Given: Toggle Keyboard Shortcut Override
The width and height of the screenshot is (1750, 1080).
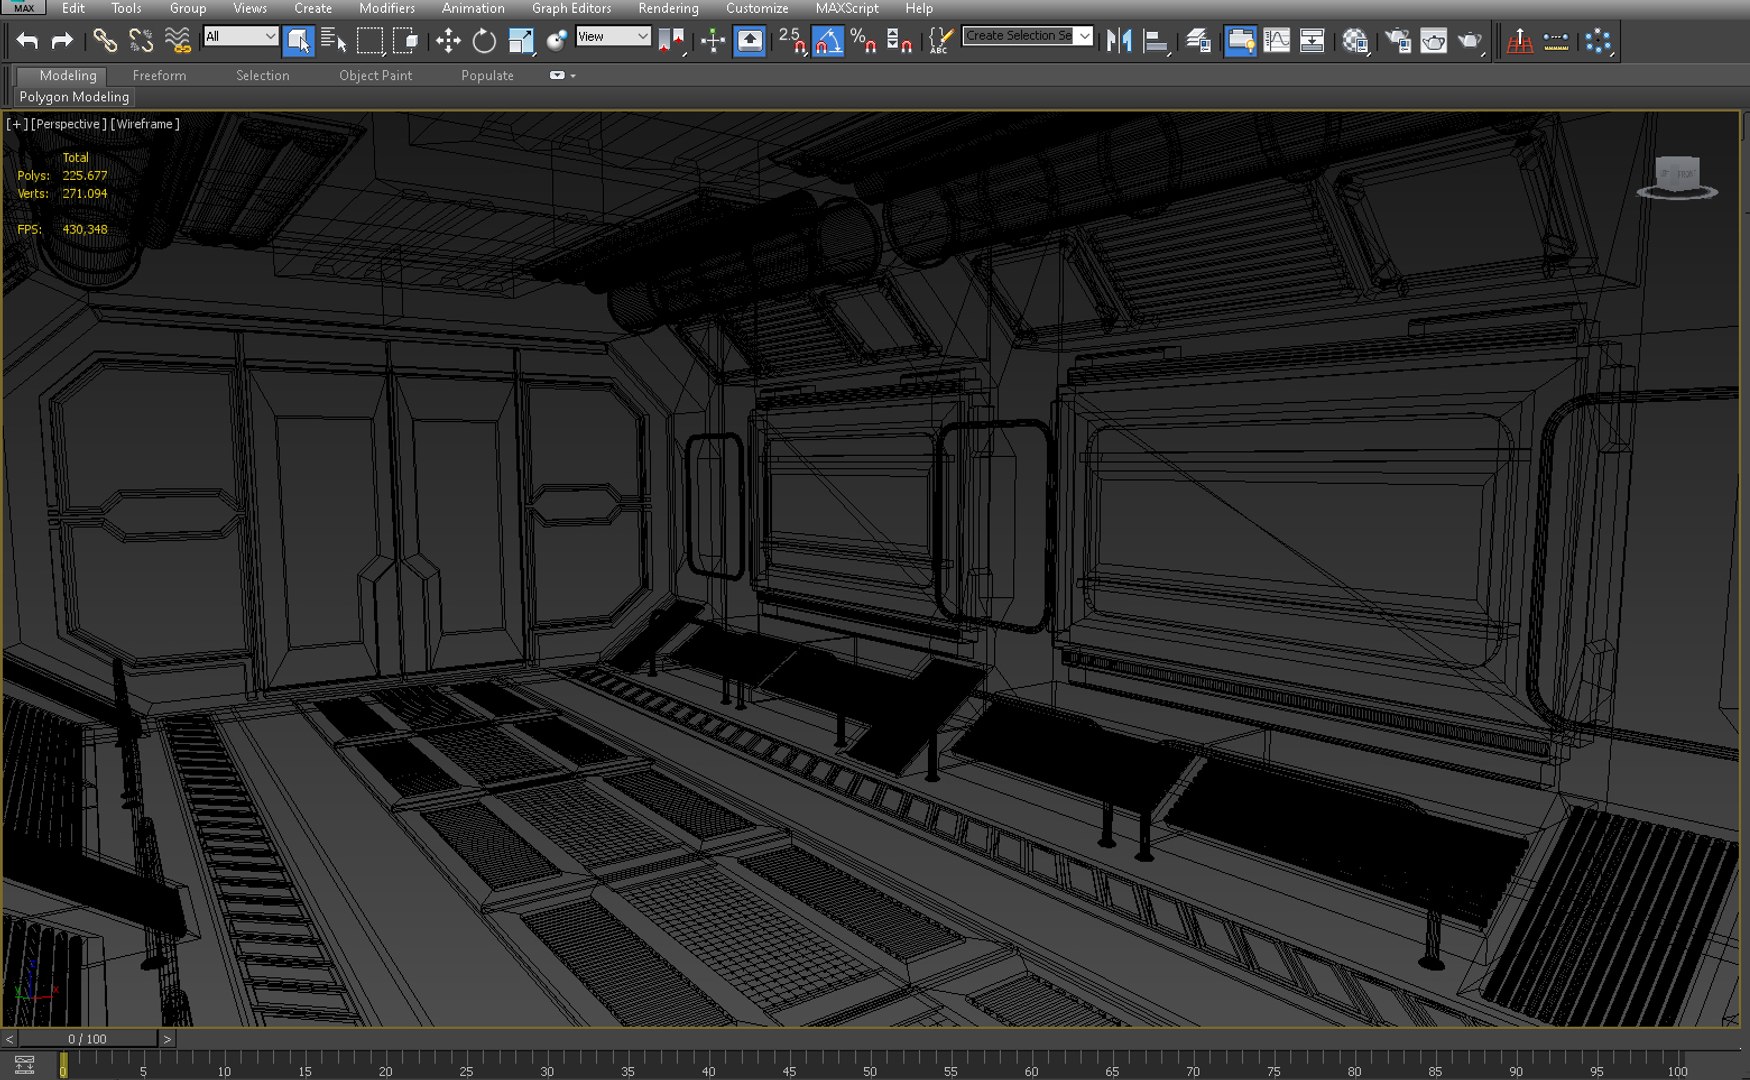Looking at the screenshot, I should 750,41.
